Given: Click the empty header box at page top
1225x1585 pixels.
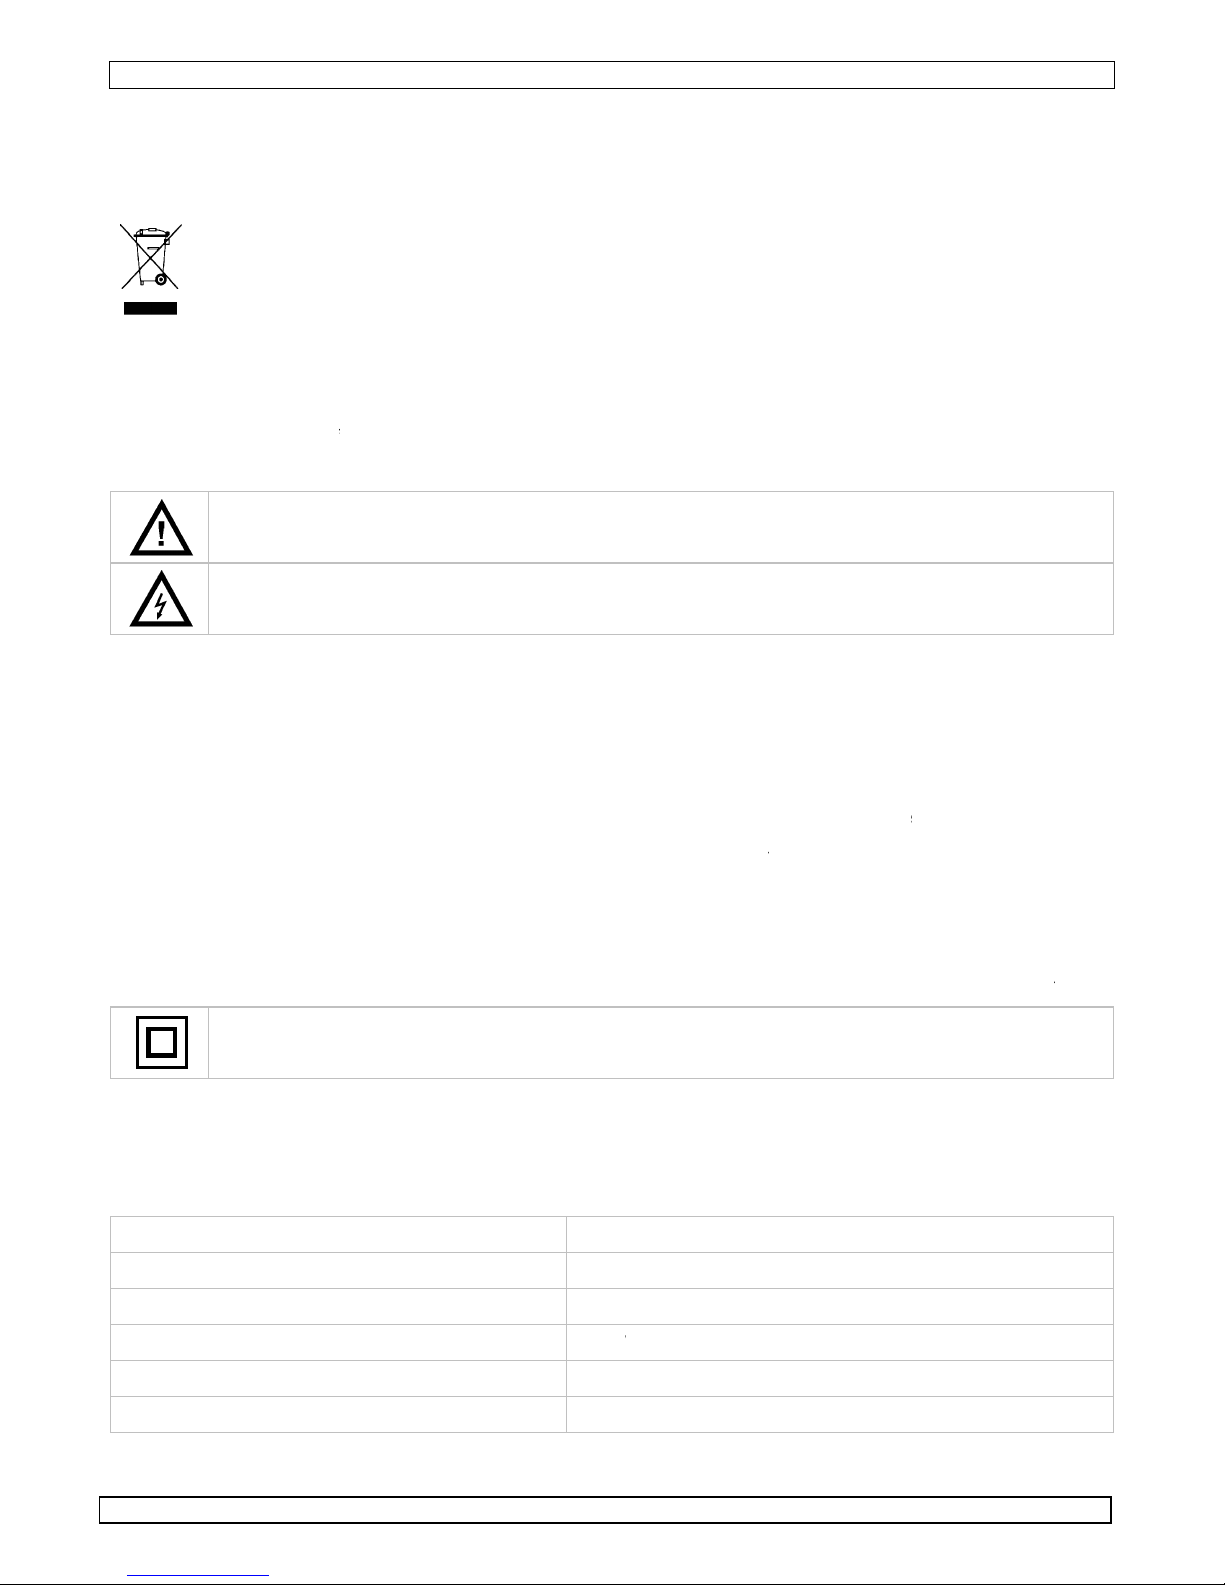Looking at the screenshot, I should tap(612, 75).
